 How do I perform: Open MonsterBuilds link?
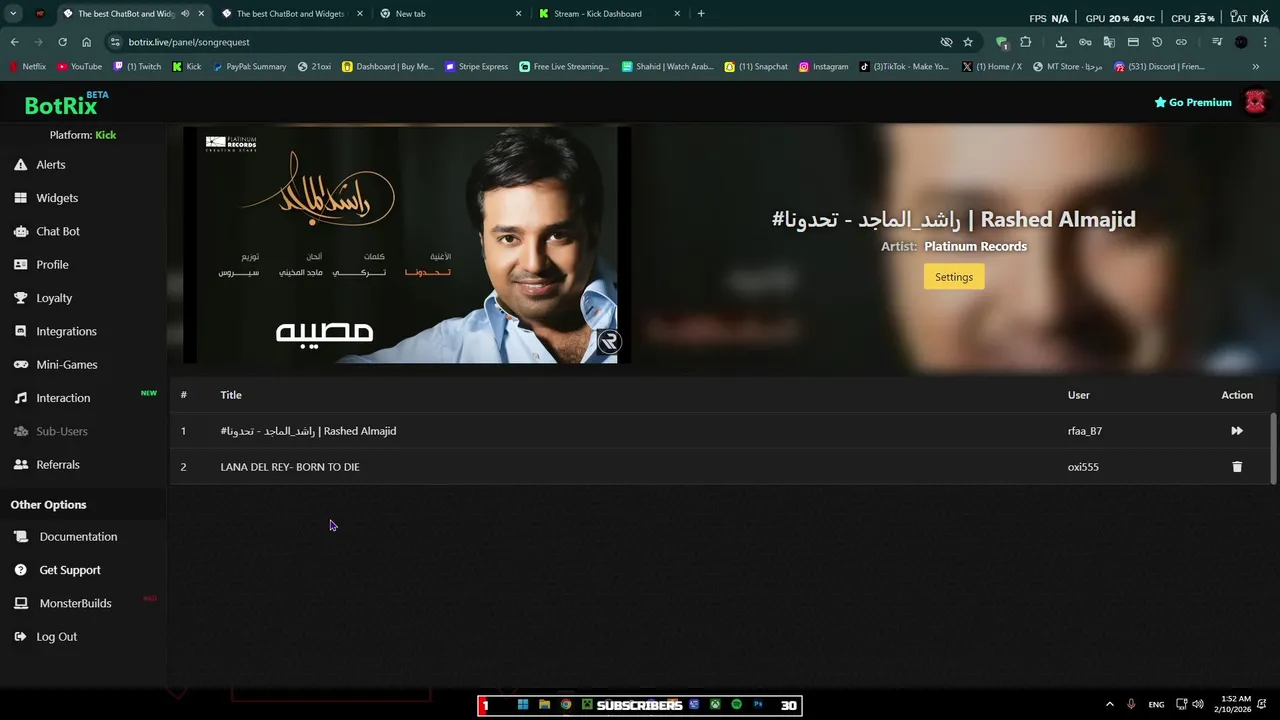click(75, 603)
